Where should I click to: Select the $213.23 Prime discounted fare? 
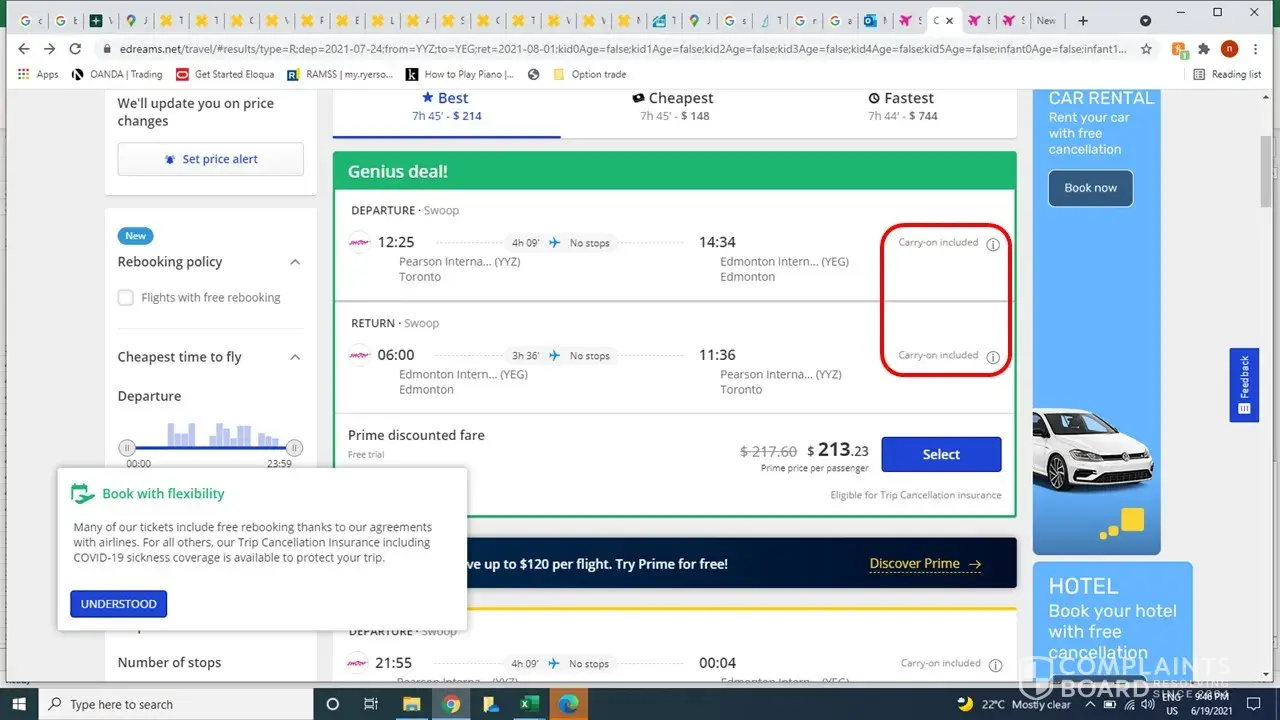[940, 454]
